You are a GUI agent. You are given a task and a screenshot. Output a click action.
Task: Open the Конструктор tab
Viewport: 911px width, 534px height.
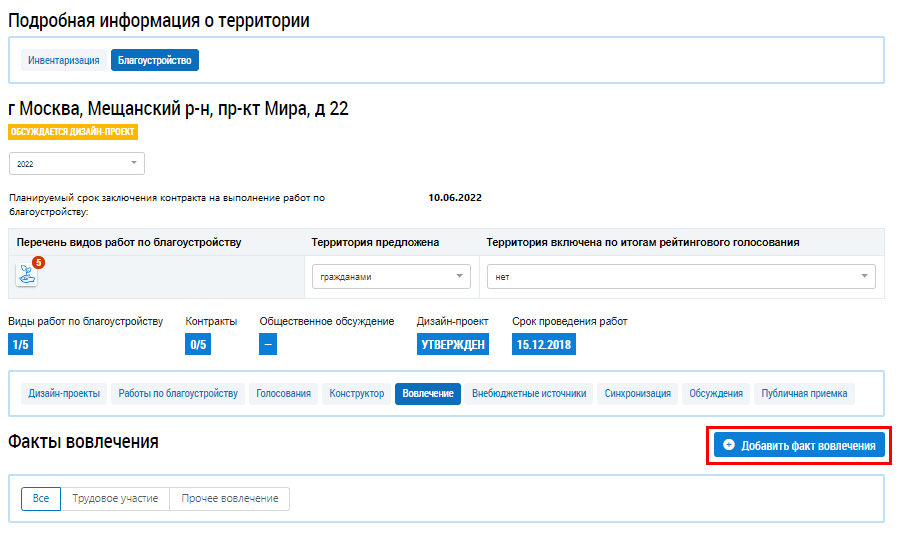point(357,393)
